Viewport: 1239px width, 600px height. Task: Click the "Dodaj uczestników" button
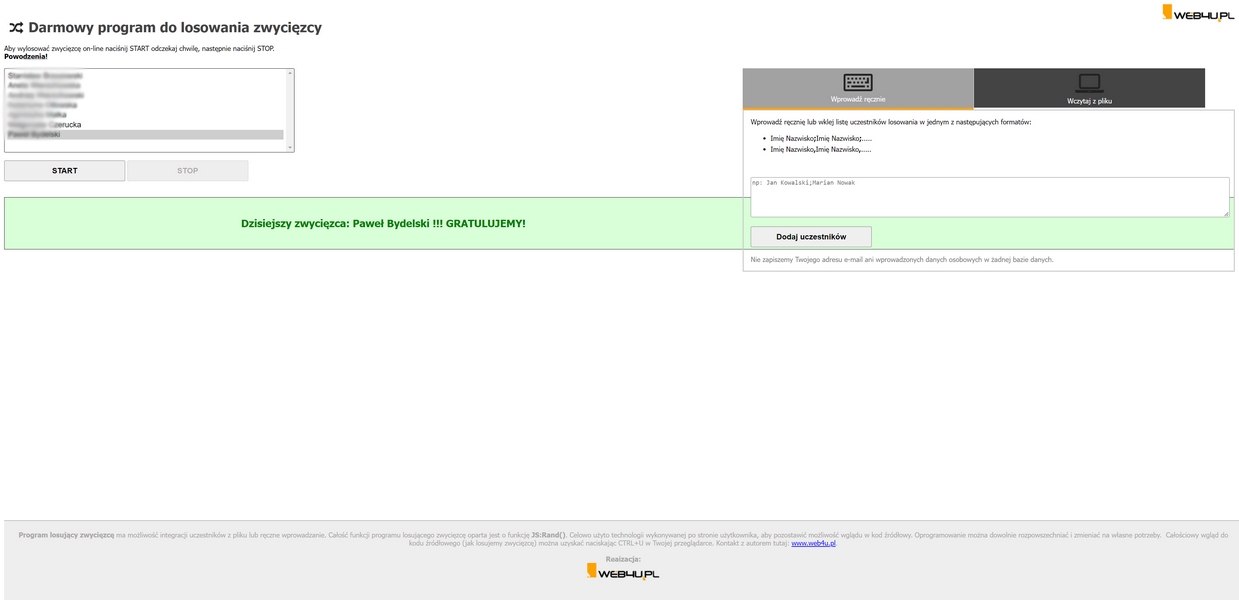(x=811, y=237)
